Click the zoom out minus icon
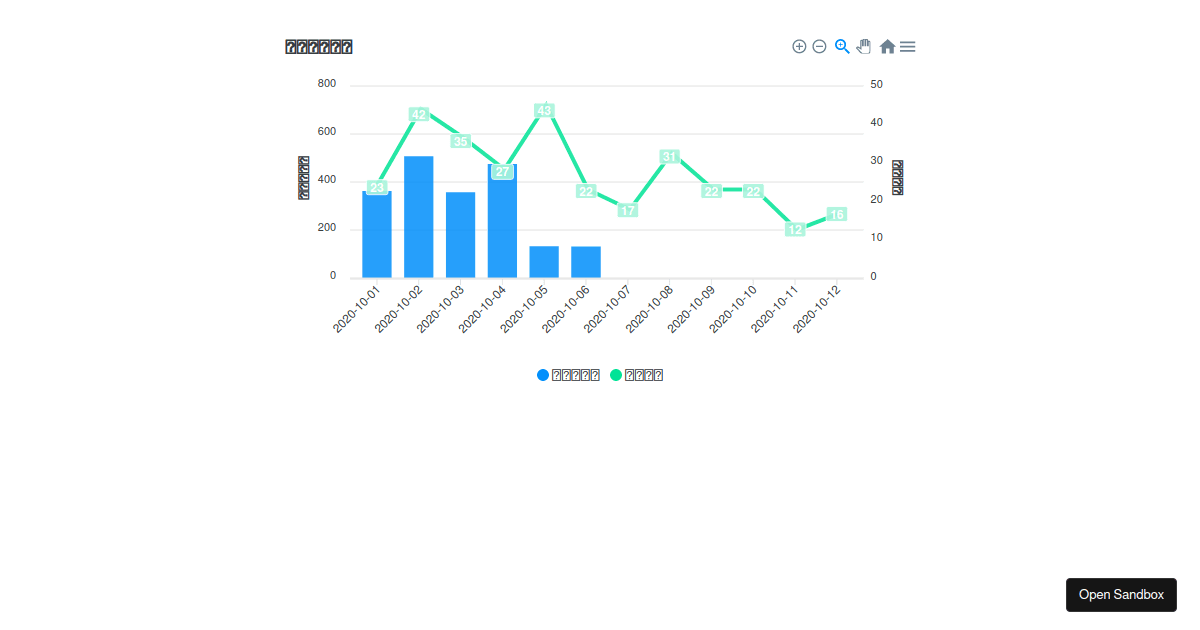The image size is (1200, 630). [x=819, y=46]
